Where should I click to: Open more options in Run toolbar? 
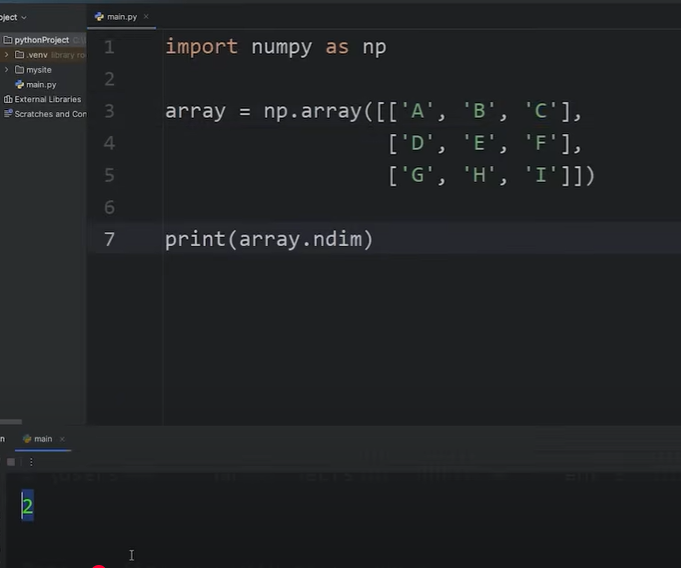pos(31,462)
